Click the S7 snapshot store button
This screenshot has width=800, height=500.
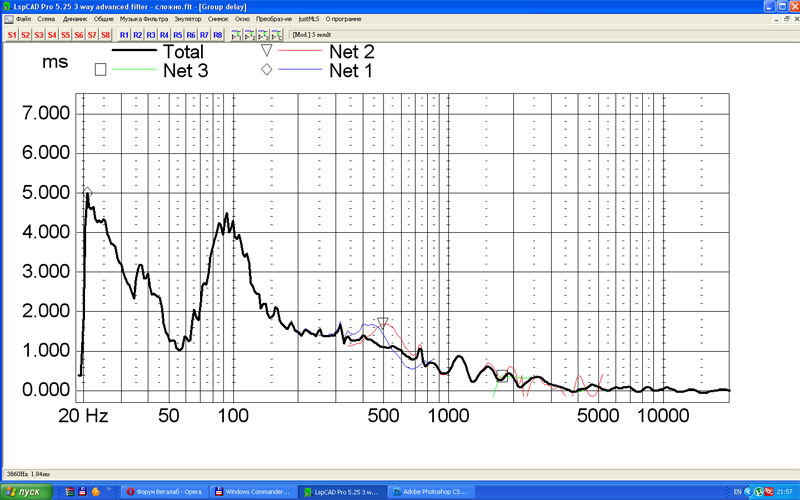(92, 35)
